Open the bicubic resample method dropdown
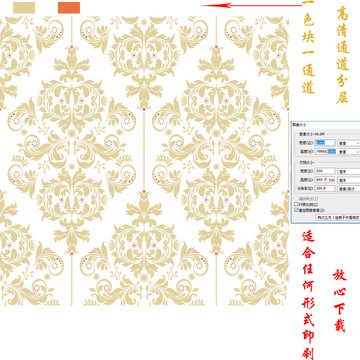This screenshot has height=360, width=360. point(338,217)
